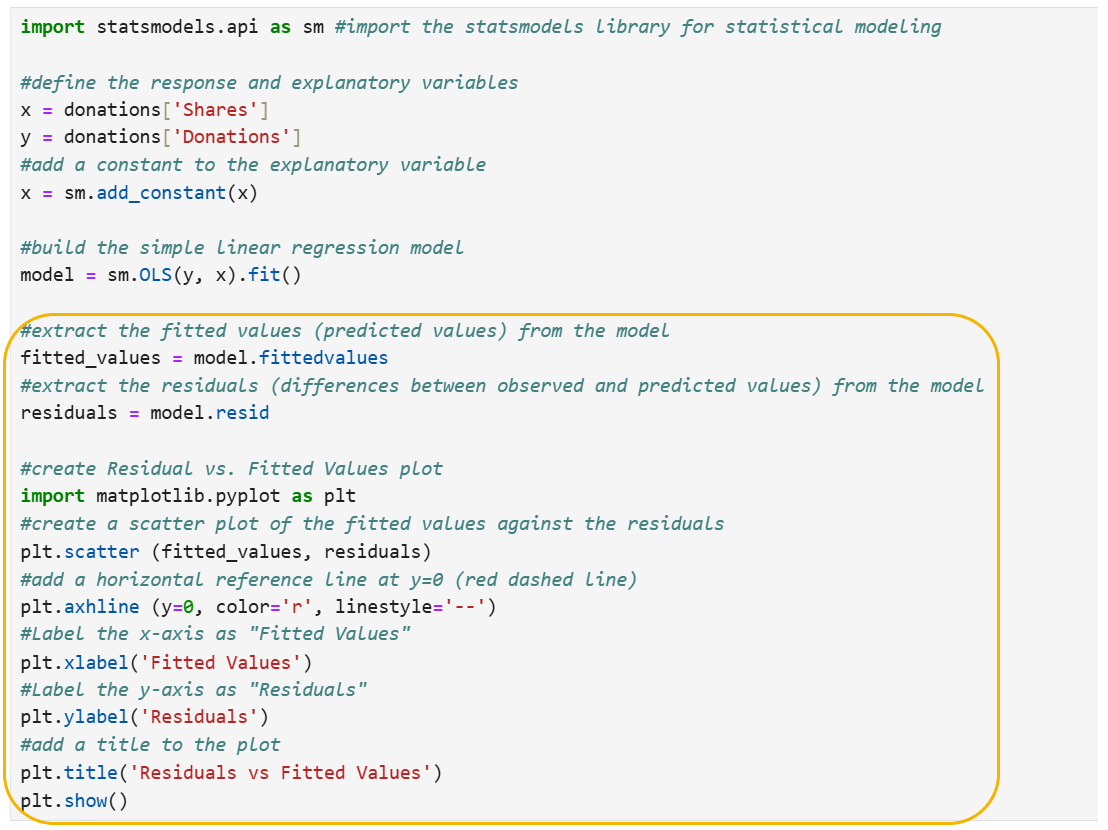Click the plt.show() line
The image size is (1108, 830).
(x=74, y=800)
